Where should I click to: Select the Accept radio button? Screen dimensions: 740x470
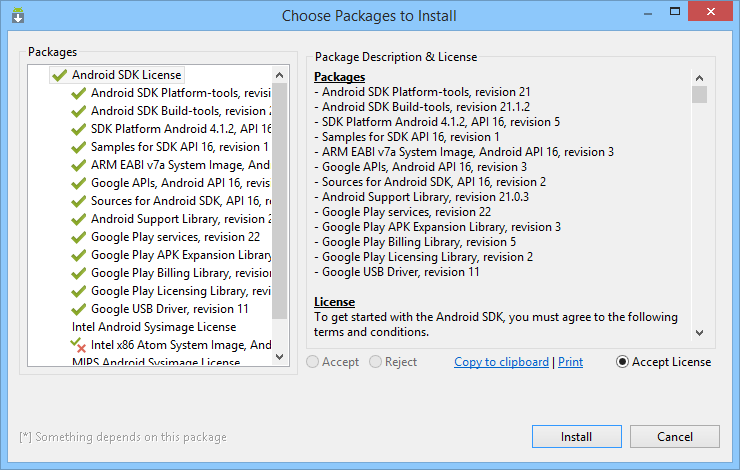[312, 362]
